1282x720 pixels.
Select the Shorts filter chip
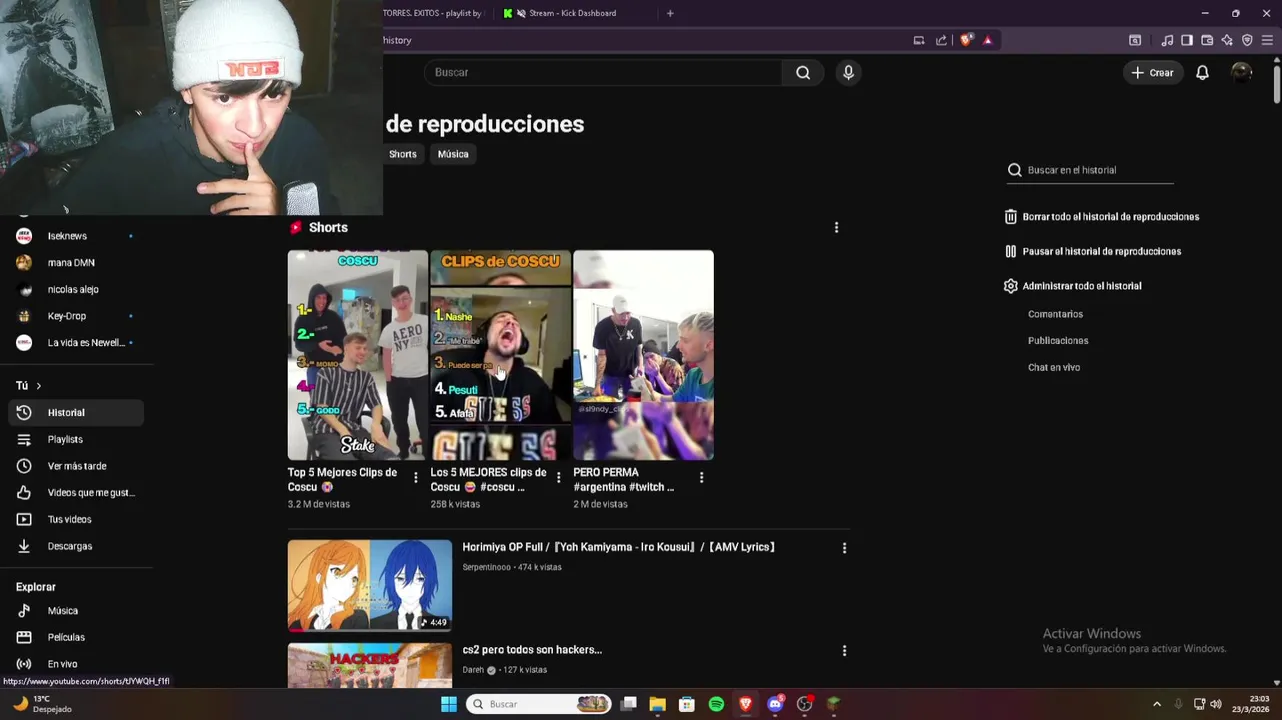pyautogui.click(x=403, y=154)
